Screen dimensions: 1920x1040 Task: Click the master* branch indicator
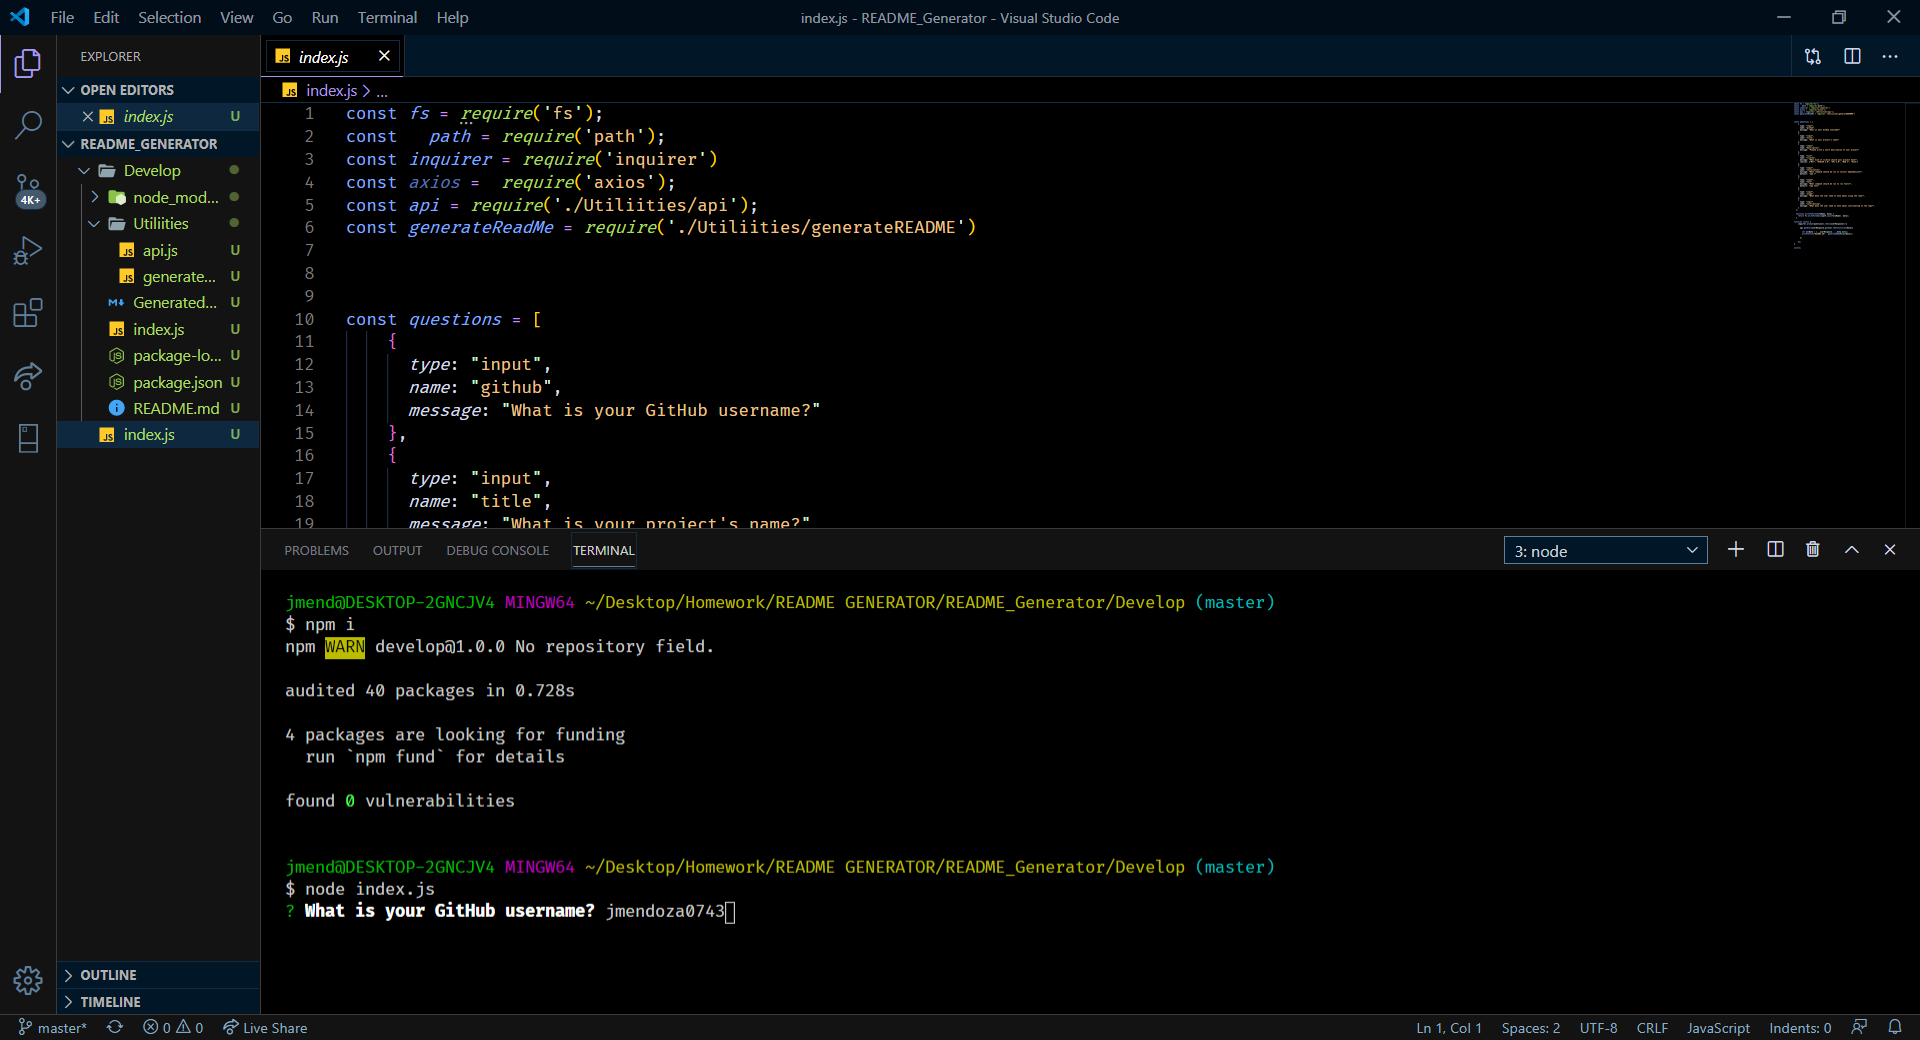(53, 1027)
